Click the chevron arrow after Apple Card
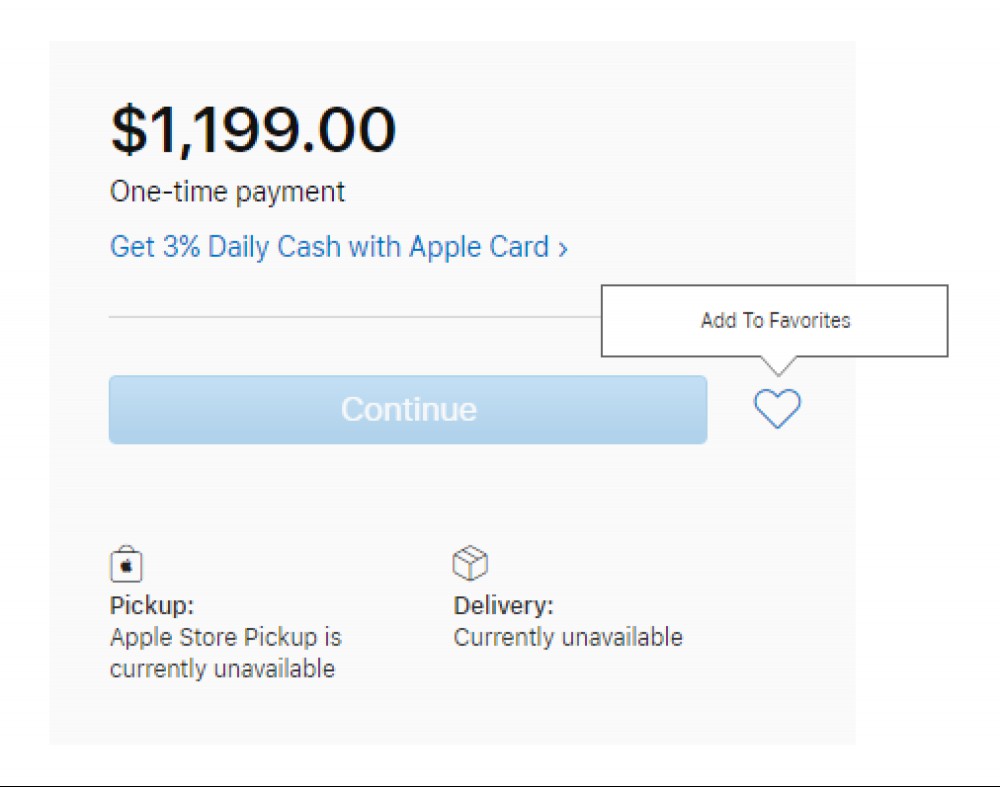The height and width of the screenshot is (787, 1000). point(562,249)
